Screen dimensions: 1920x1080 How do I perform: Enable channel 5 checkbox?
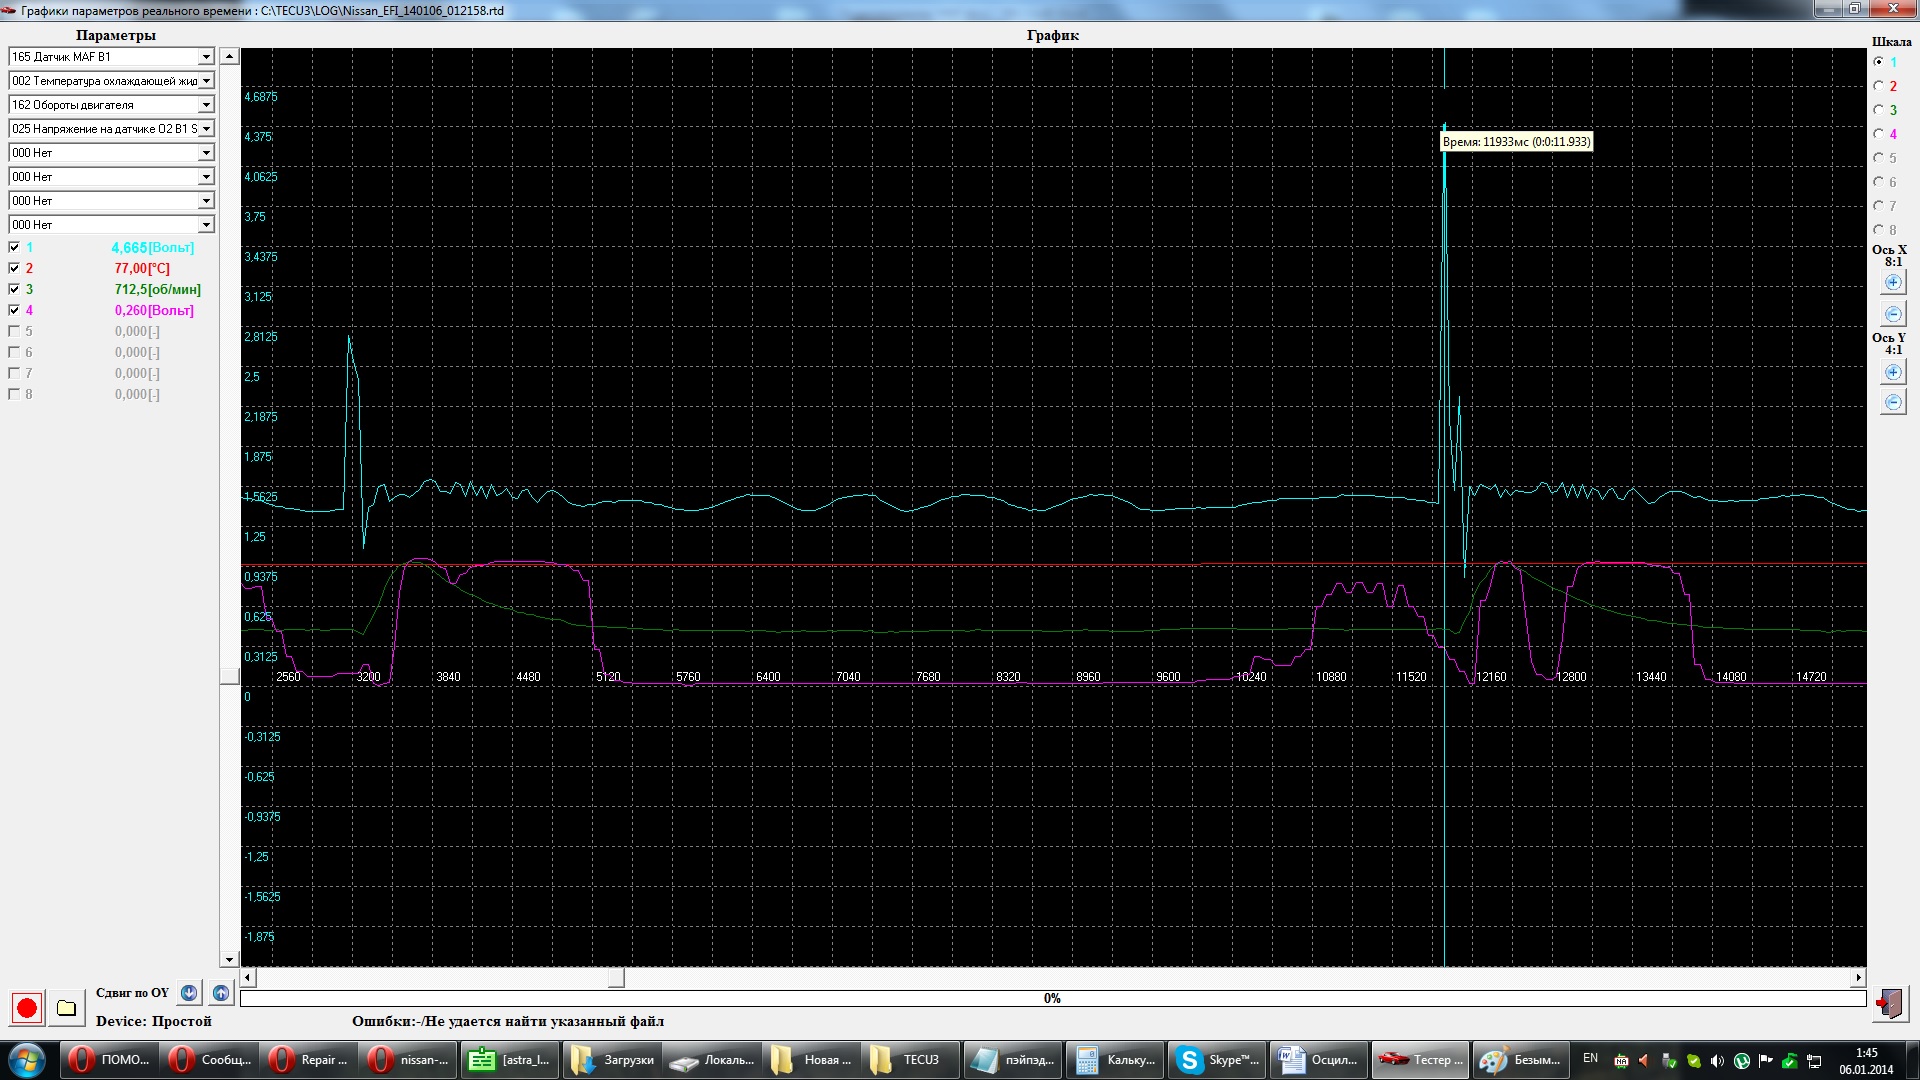[14, 331]
